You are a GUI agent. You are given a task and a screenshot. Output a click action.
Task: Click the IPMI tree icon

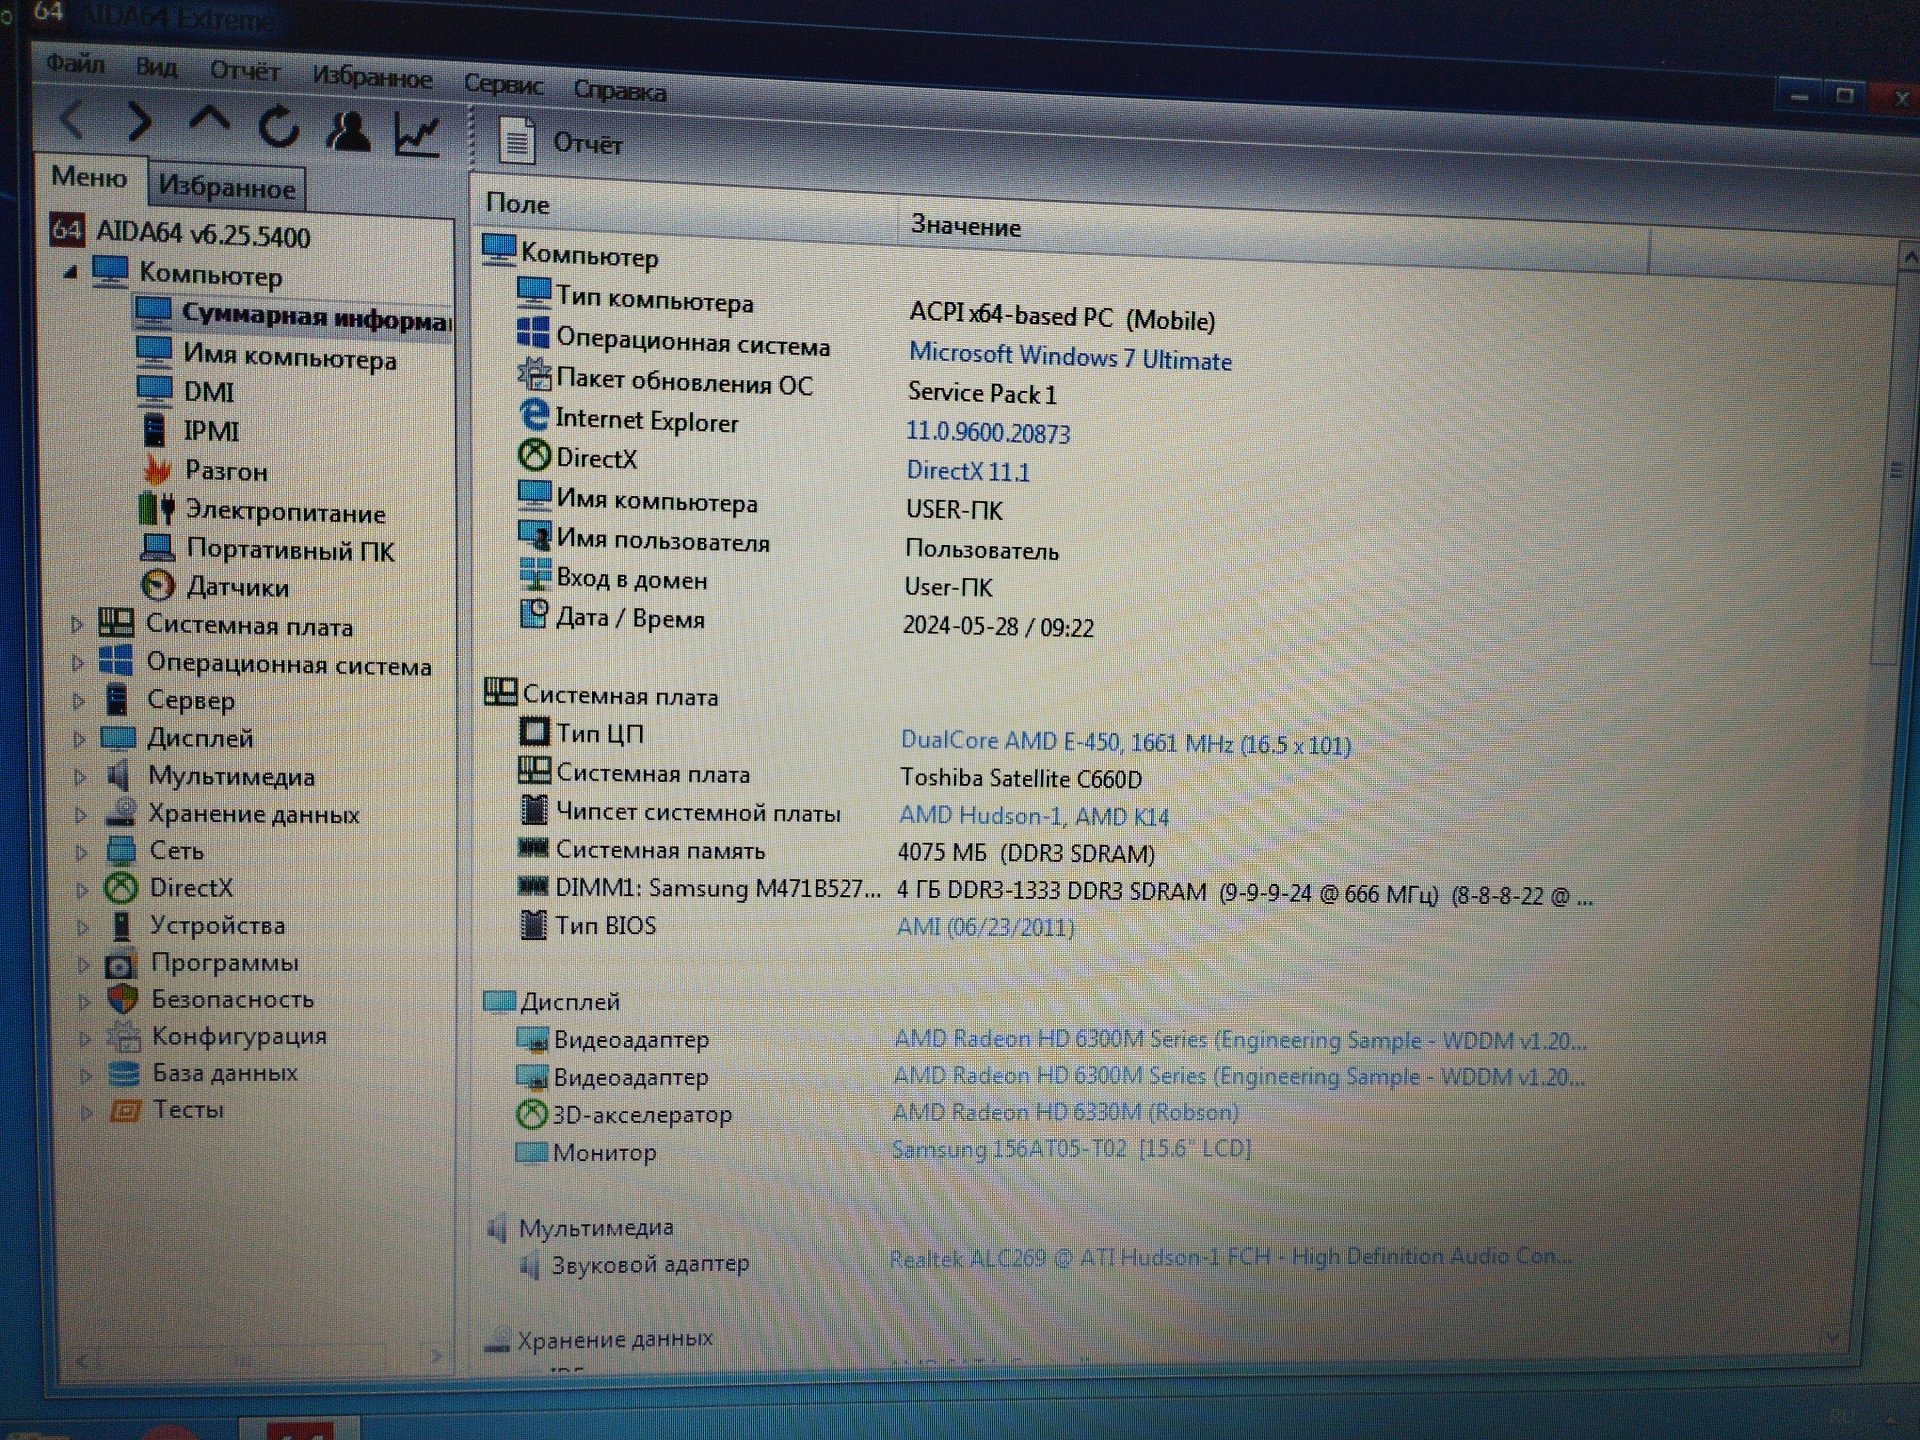click(154, 429)
